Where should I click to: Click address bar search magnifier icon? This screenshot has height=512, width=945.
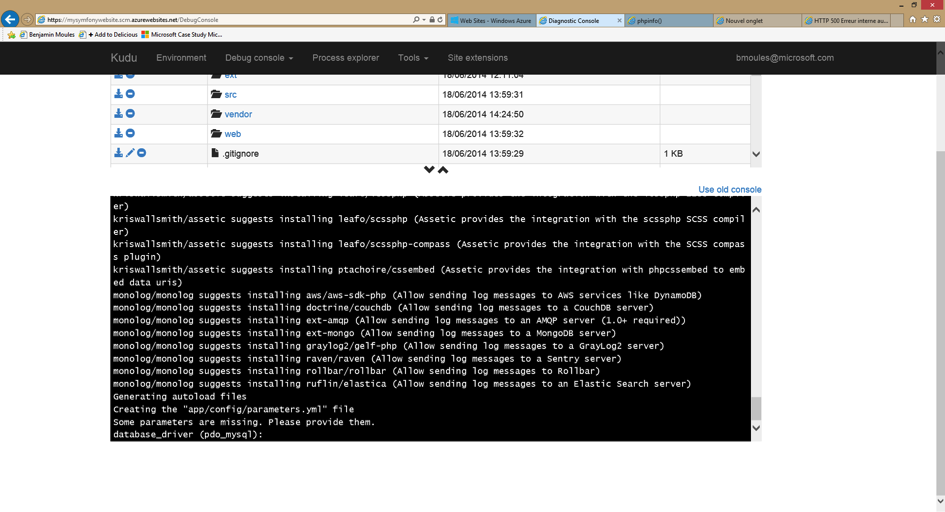[416, 20]
